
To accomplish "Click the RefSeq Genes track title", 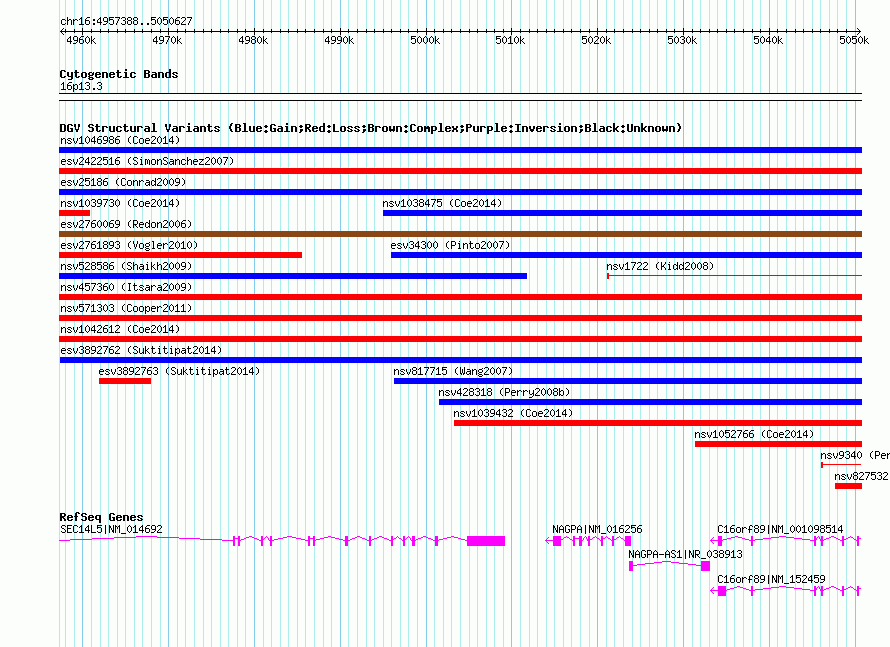I will pos(101,517).
